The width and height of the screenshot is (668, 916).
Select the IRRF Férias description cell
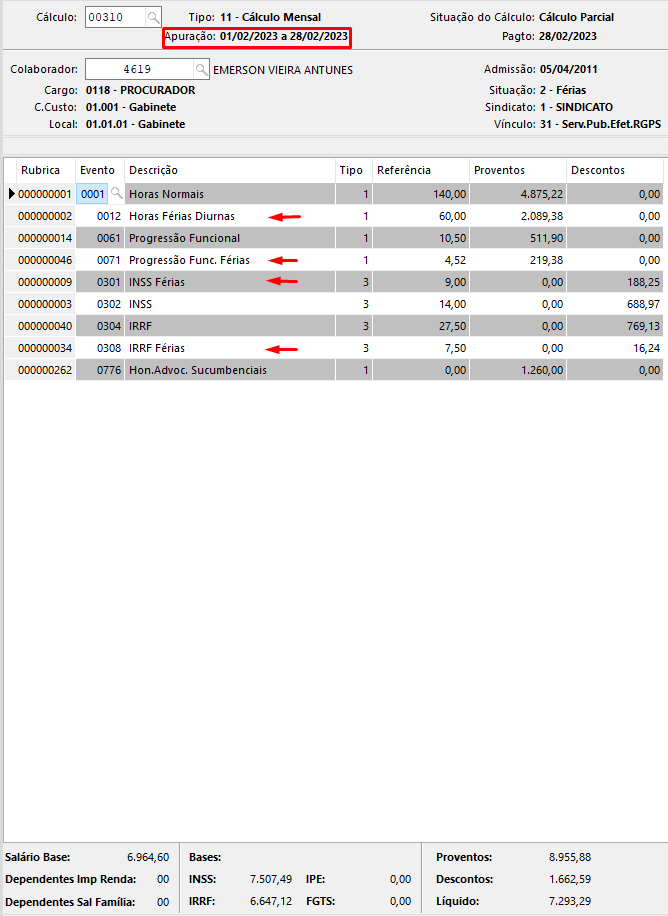(x=230, y=348)
